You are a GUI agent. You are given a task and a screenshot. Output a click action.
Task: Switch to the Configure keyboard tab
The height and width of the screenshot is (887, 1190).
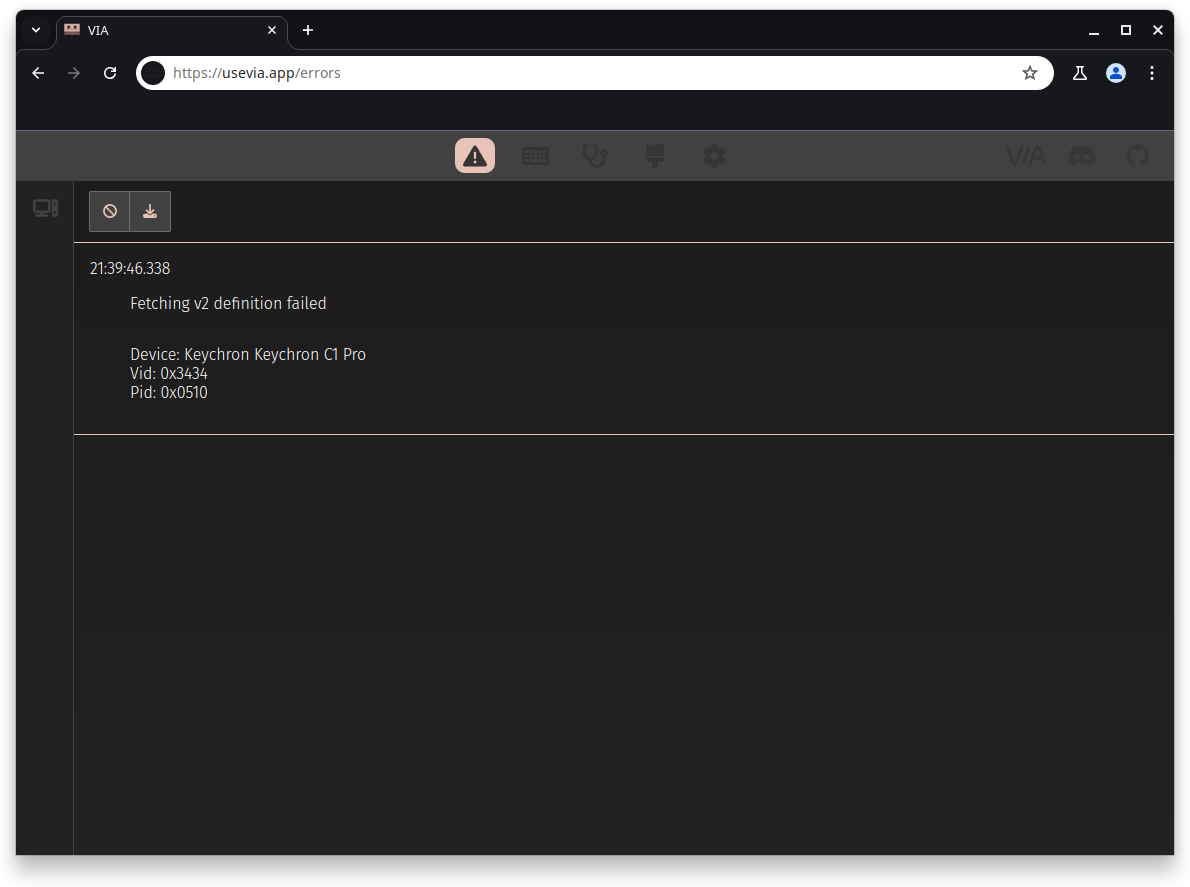pyautogui.click(x=535, y=156)
